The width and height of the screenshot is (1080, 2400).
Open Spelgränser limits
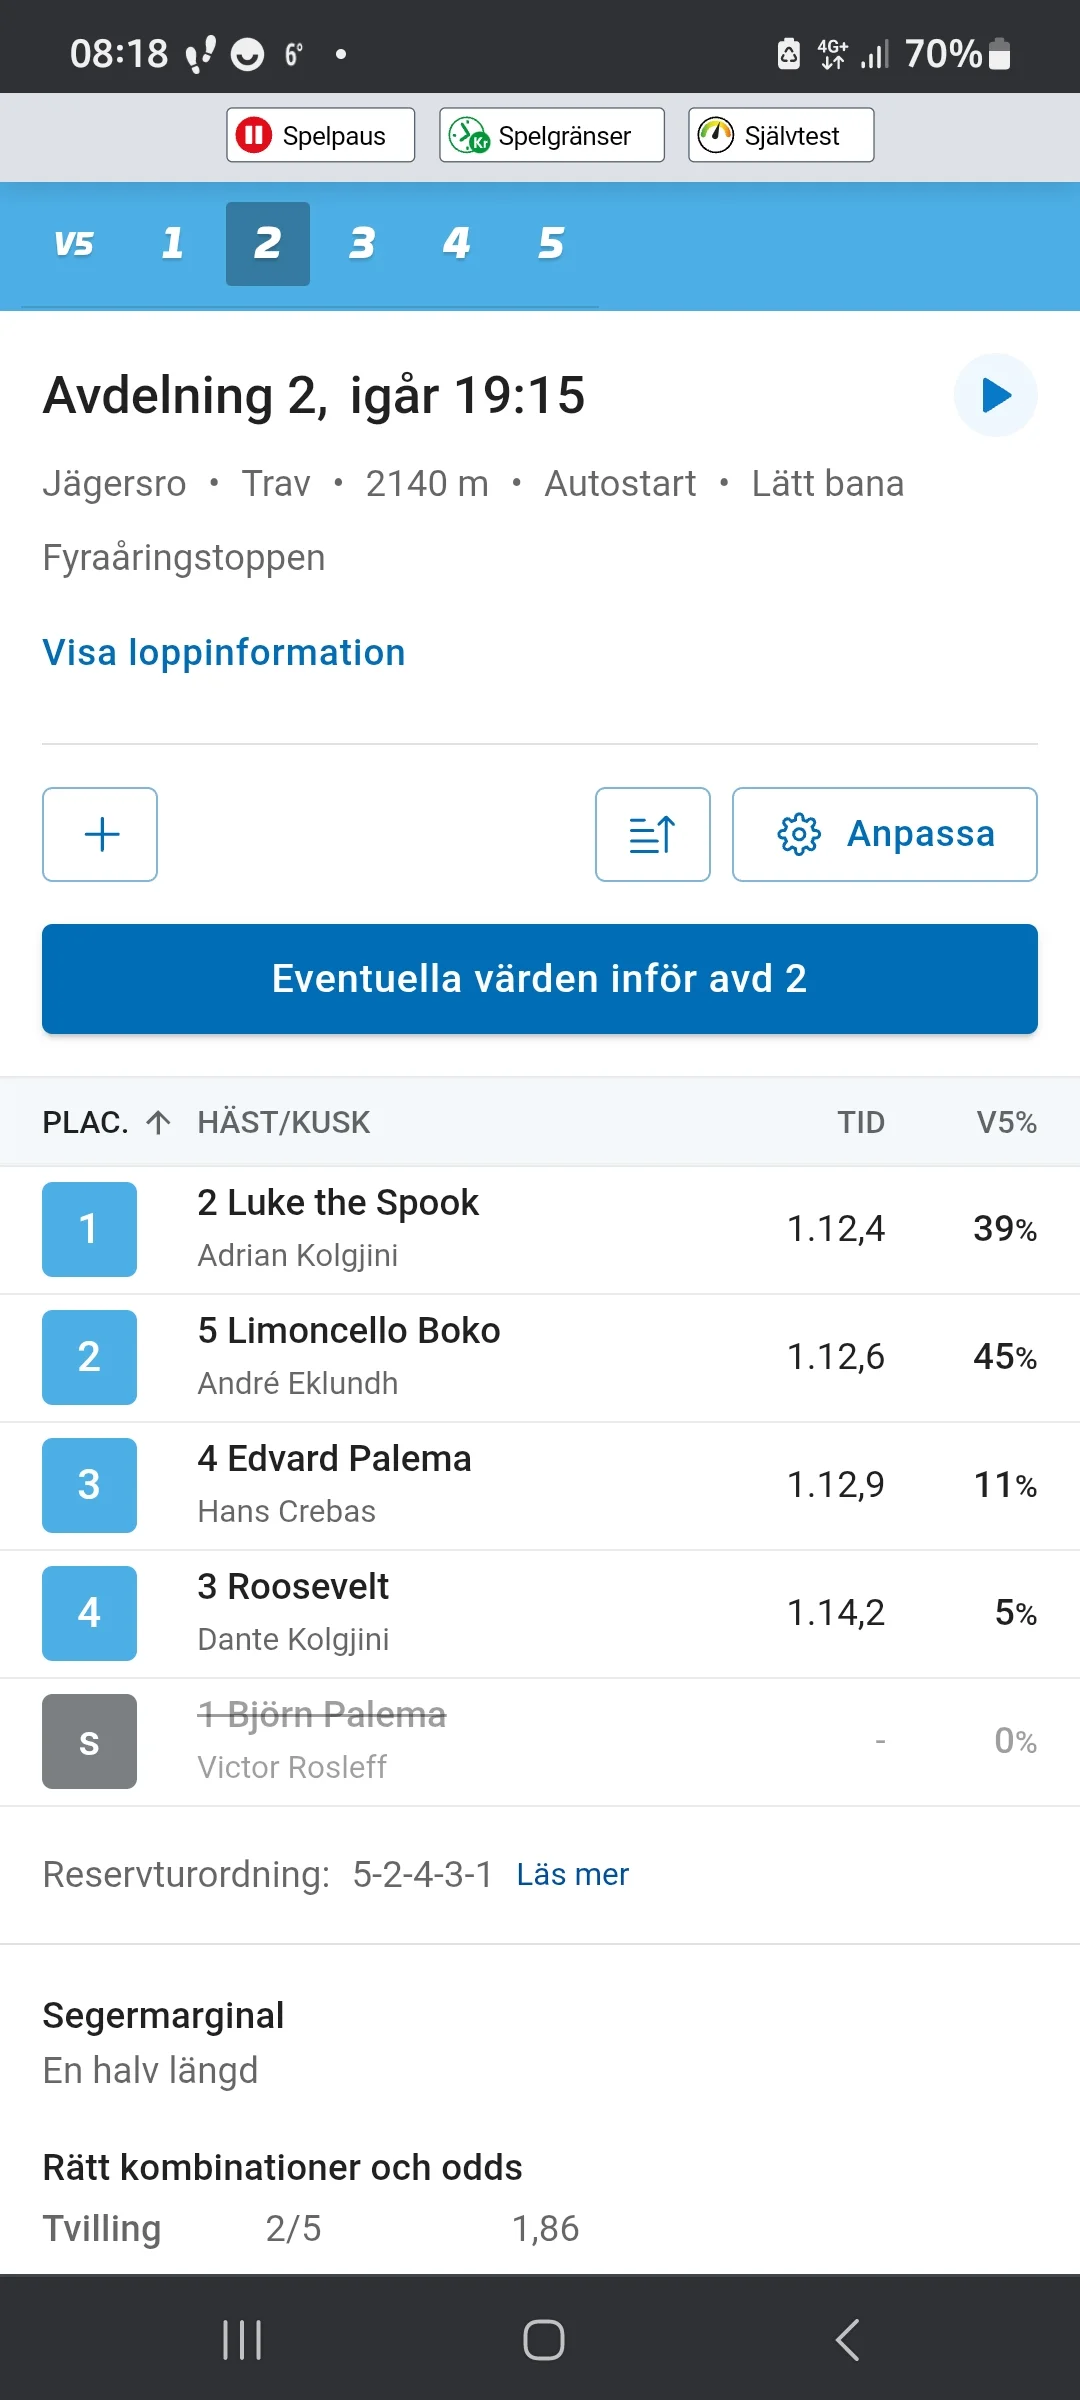[551, 135]
